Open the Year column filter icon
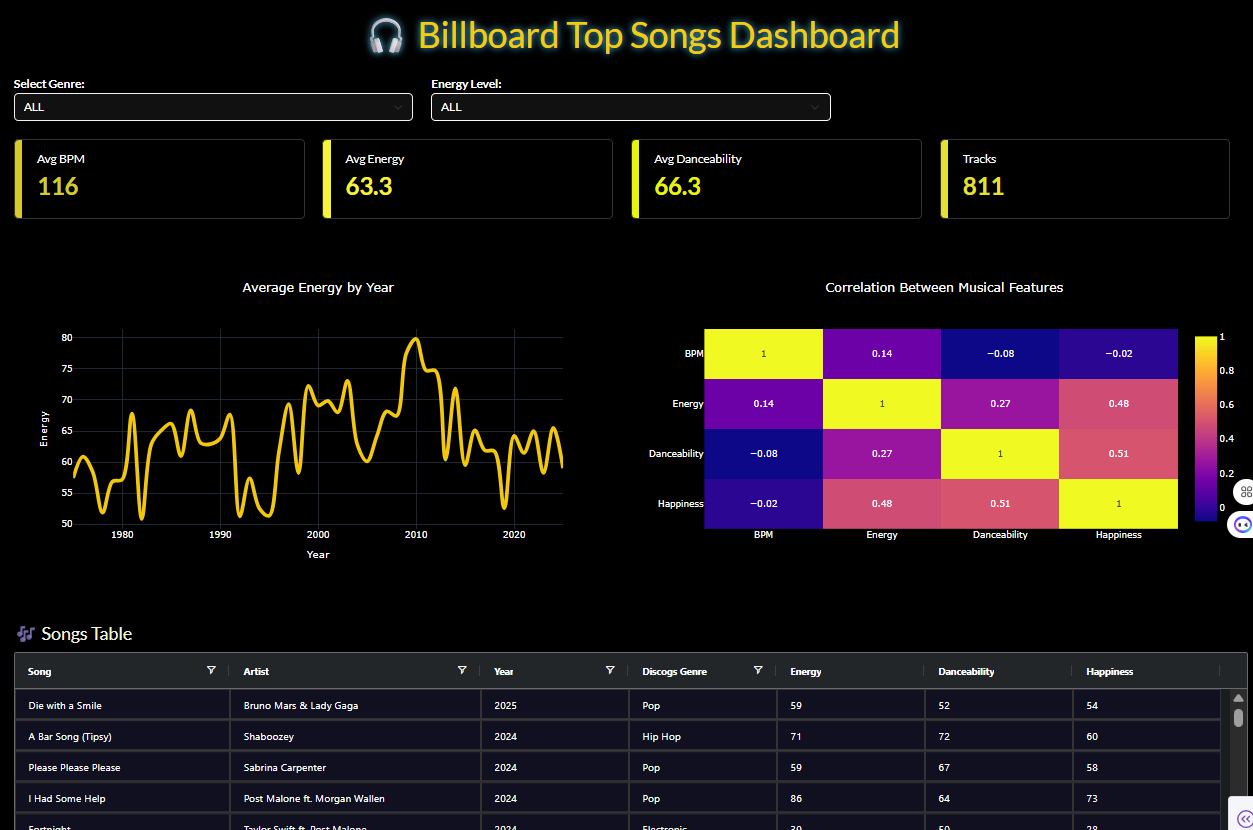1253x830 pixels. [x=610, y=671]
